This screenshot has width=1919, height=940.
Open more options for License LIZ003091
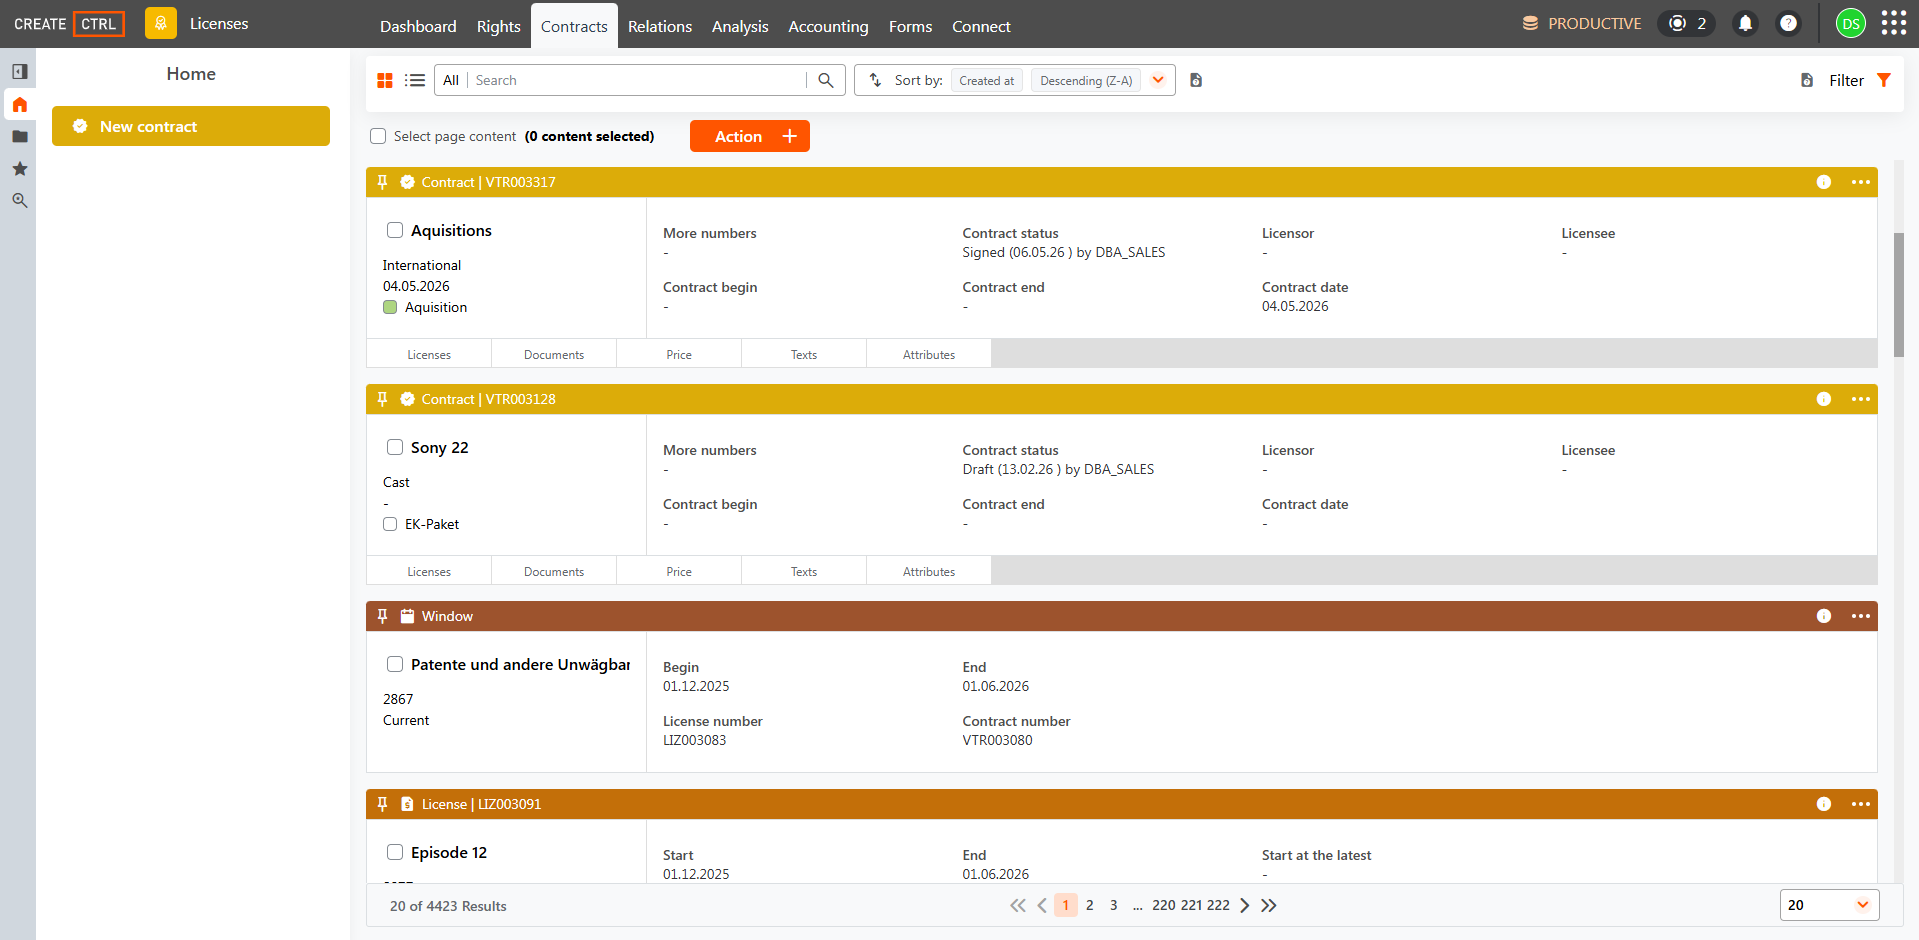(x=1861, y=804)
